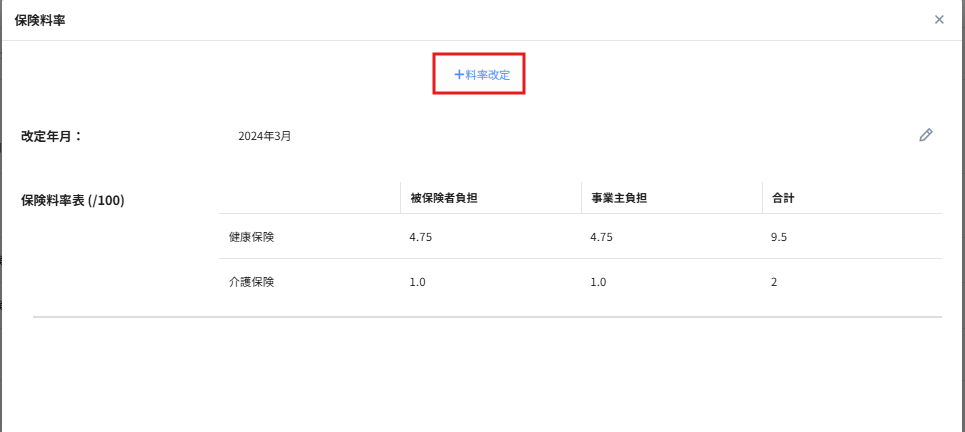This screenshot has width=965, height=432.
Task: Select the 被保険者負担 column header
Action: point(444,199)
